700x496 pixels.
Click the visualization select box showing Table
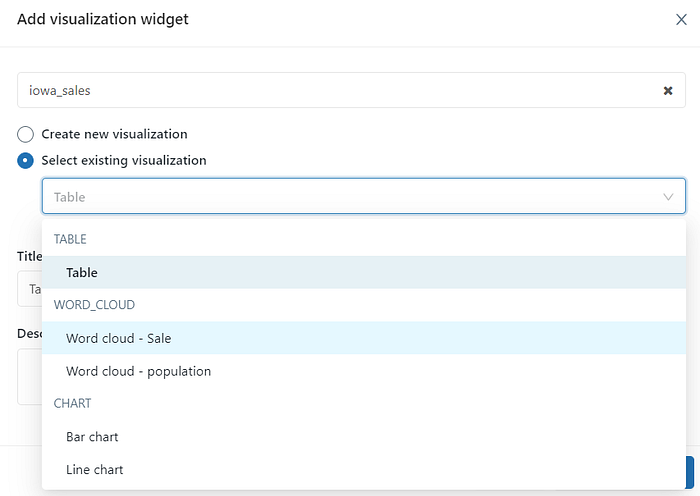(364, 196)
